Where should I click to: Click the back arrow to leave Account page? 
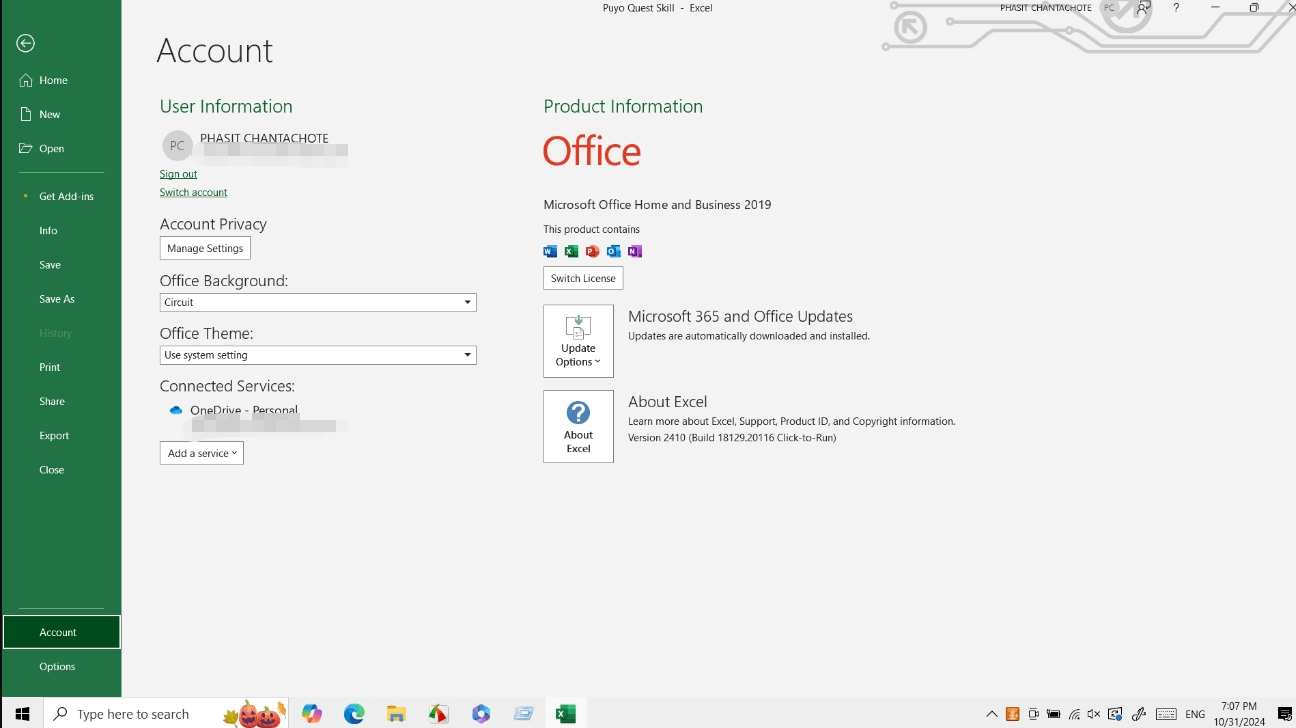pos(23,43)
